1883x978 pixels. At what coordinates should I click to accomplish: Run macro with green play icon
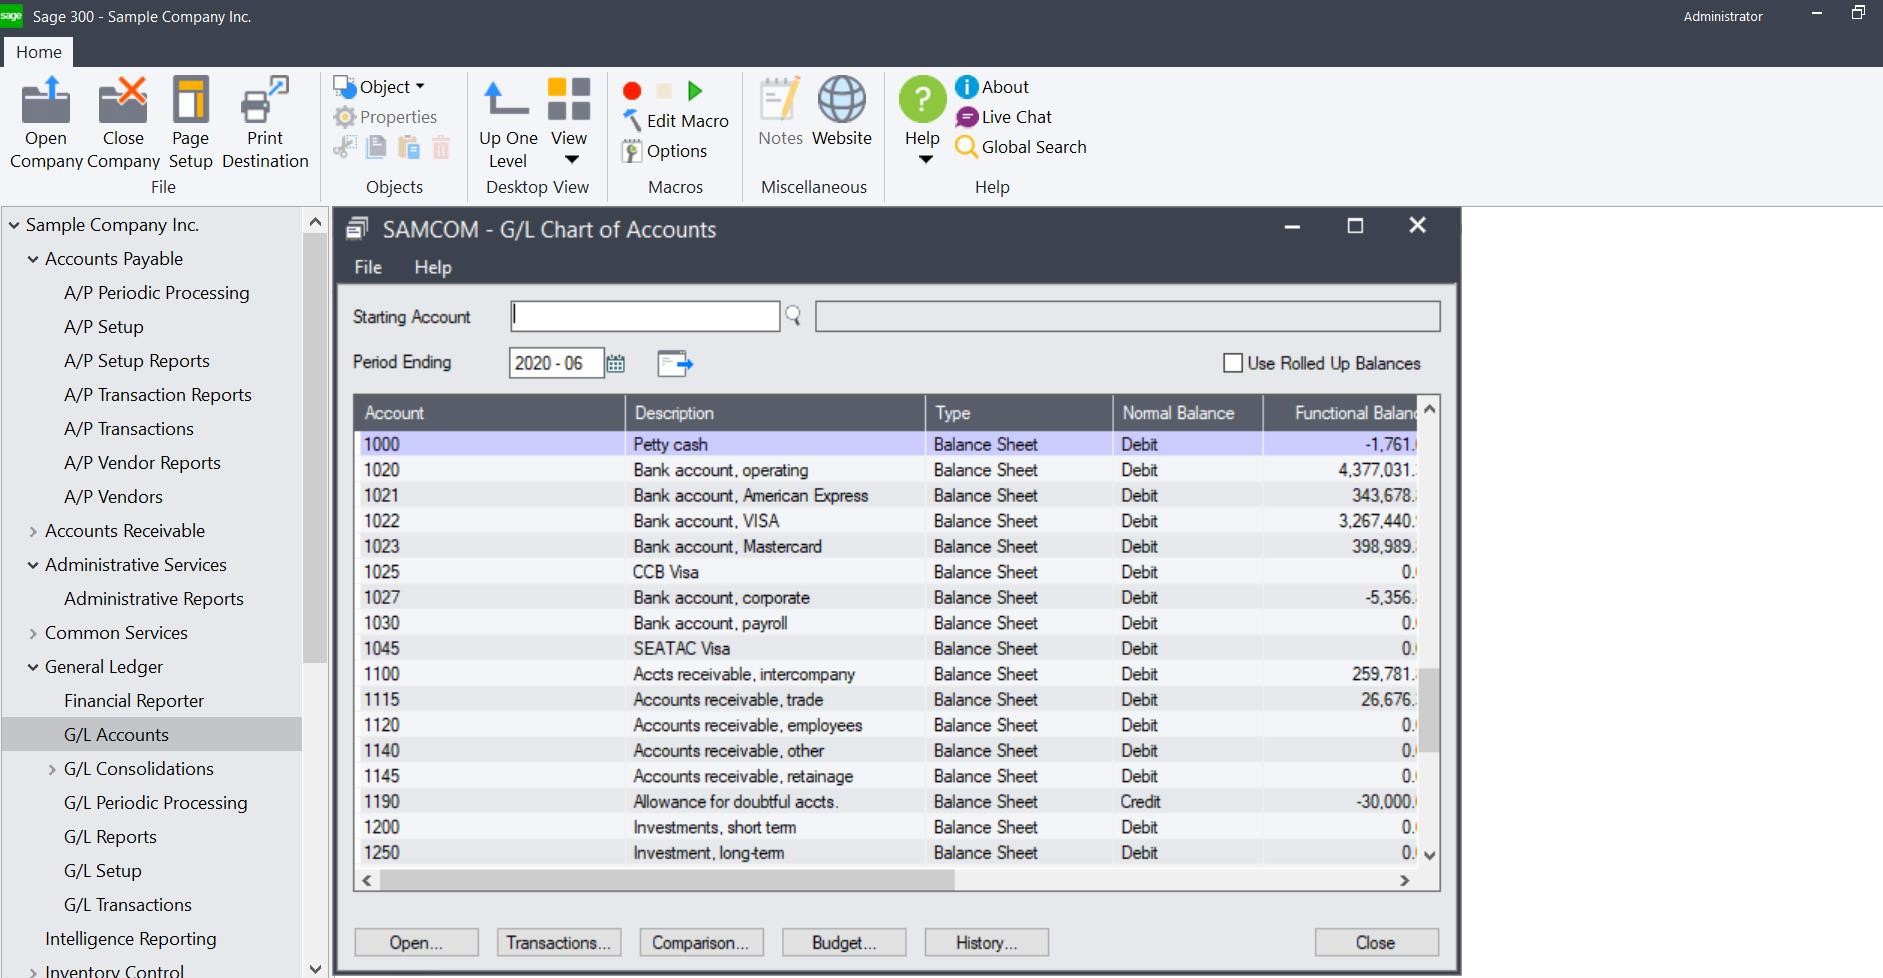pyautogui.click(x=695, y=91)
